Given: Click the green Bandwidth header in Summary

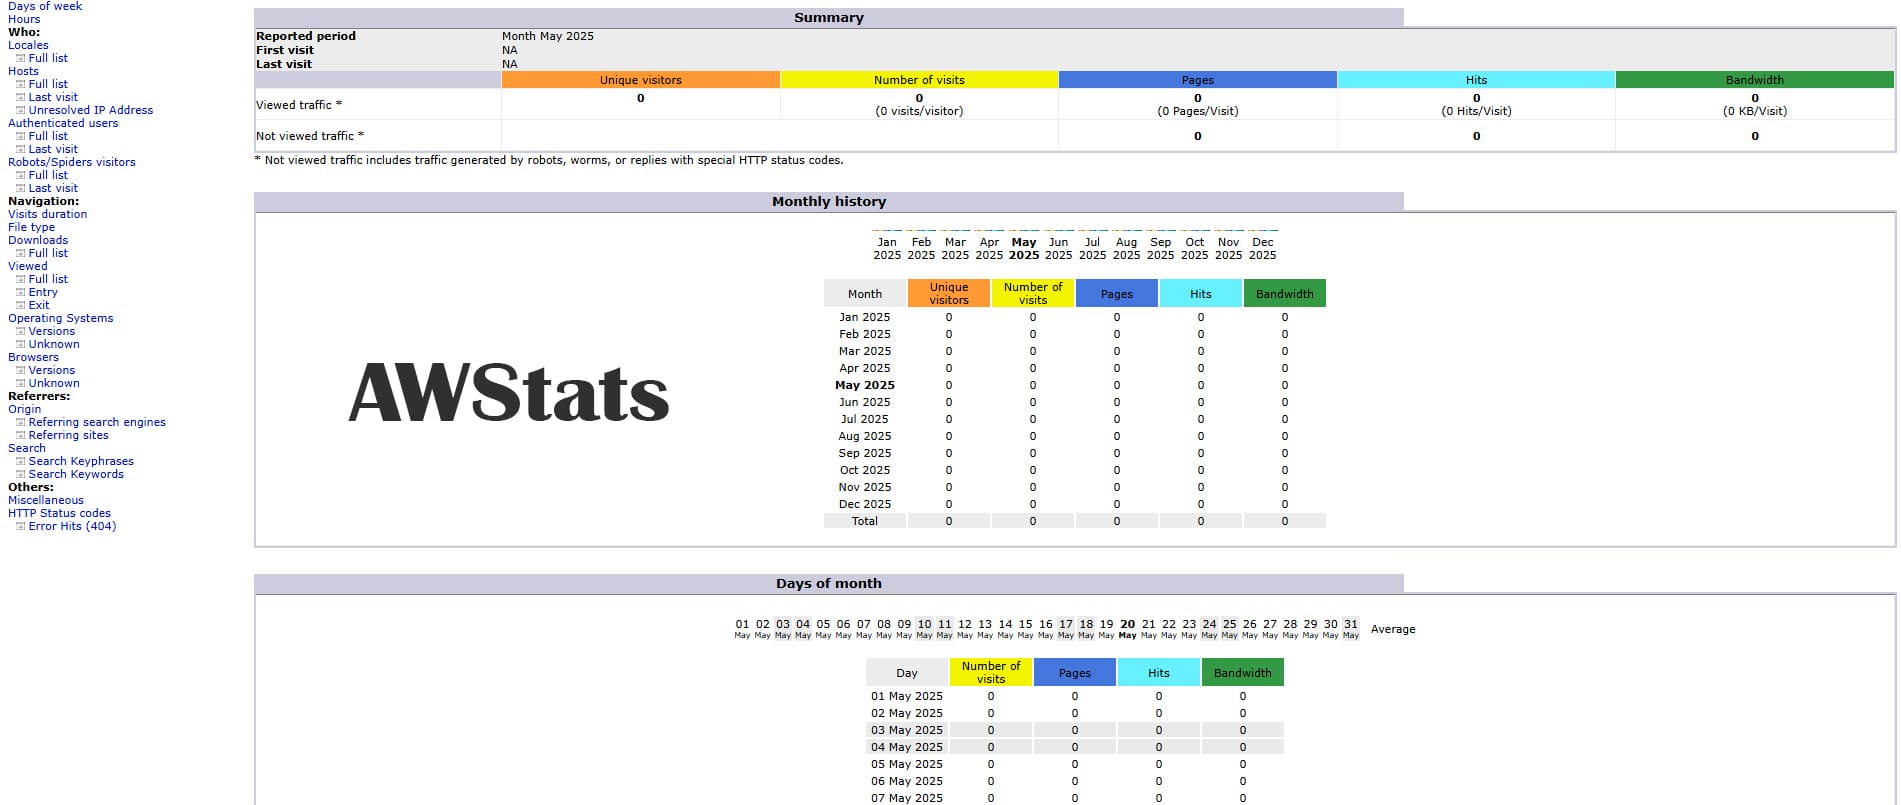Looking at the screenshot, I should coord(1755,80).
